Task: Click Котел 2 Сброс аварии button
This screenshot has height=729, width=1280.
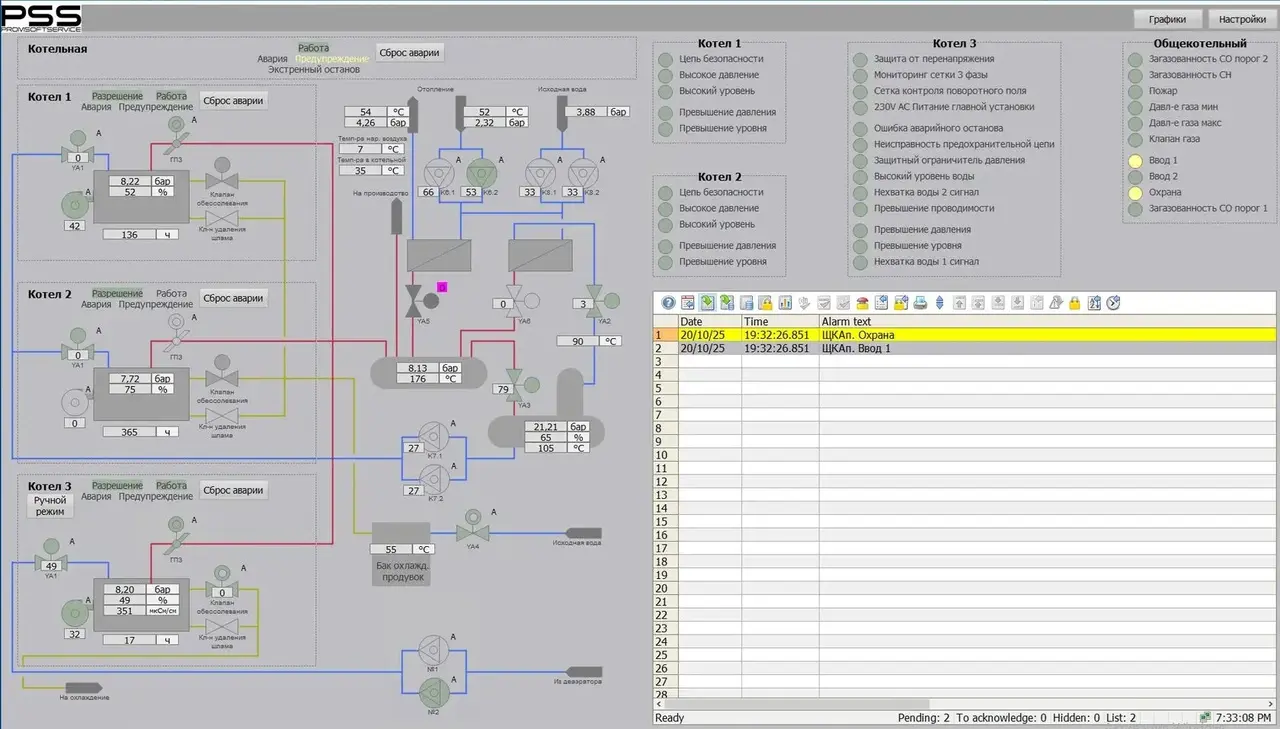Action: (233, 298)
